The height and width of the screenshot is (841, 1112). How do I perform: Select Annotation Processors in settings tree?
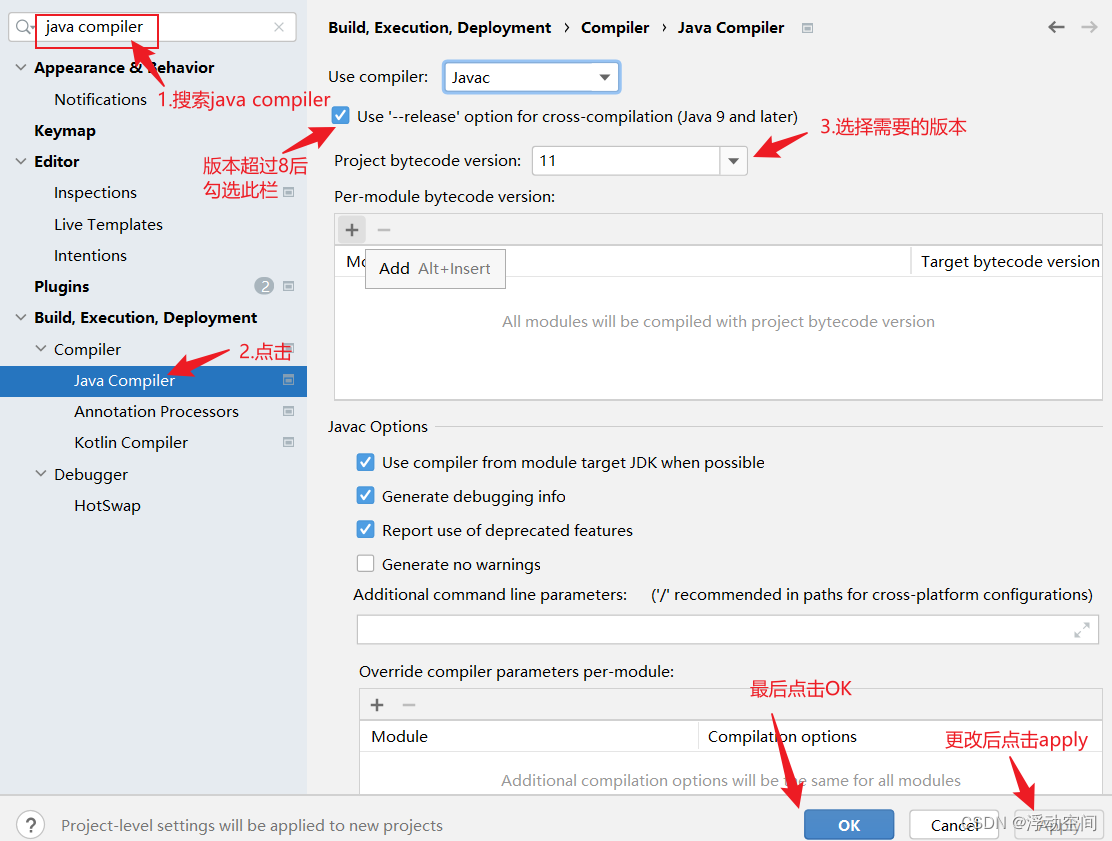click(156, 411)
